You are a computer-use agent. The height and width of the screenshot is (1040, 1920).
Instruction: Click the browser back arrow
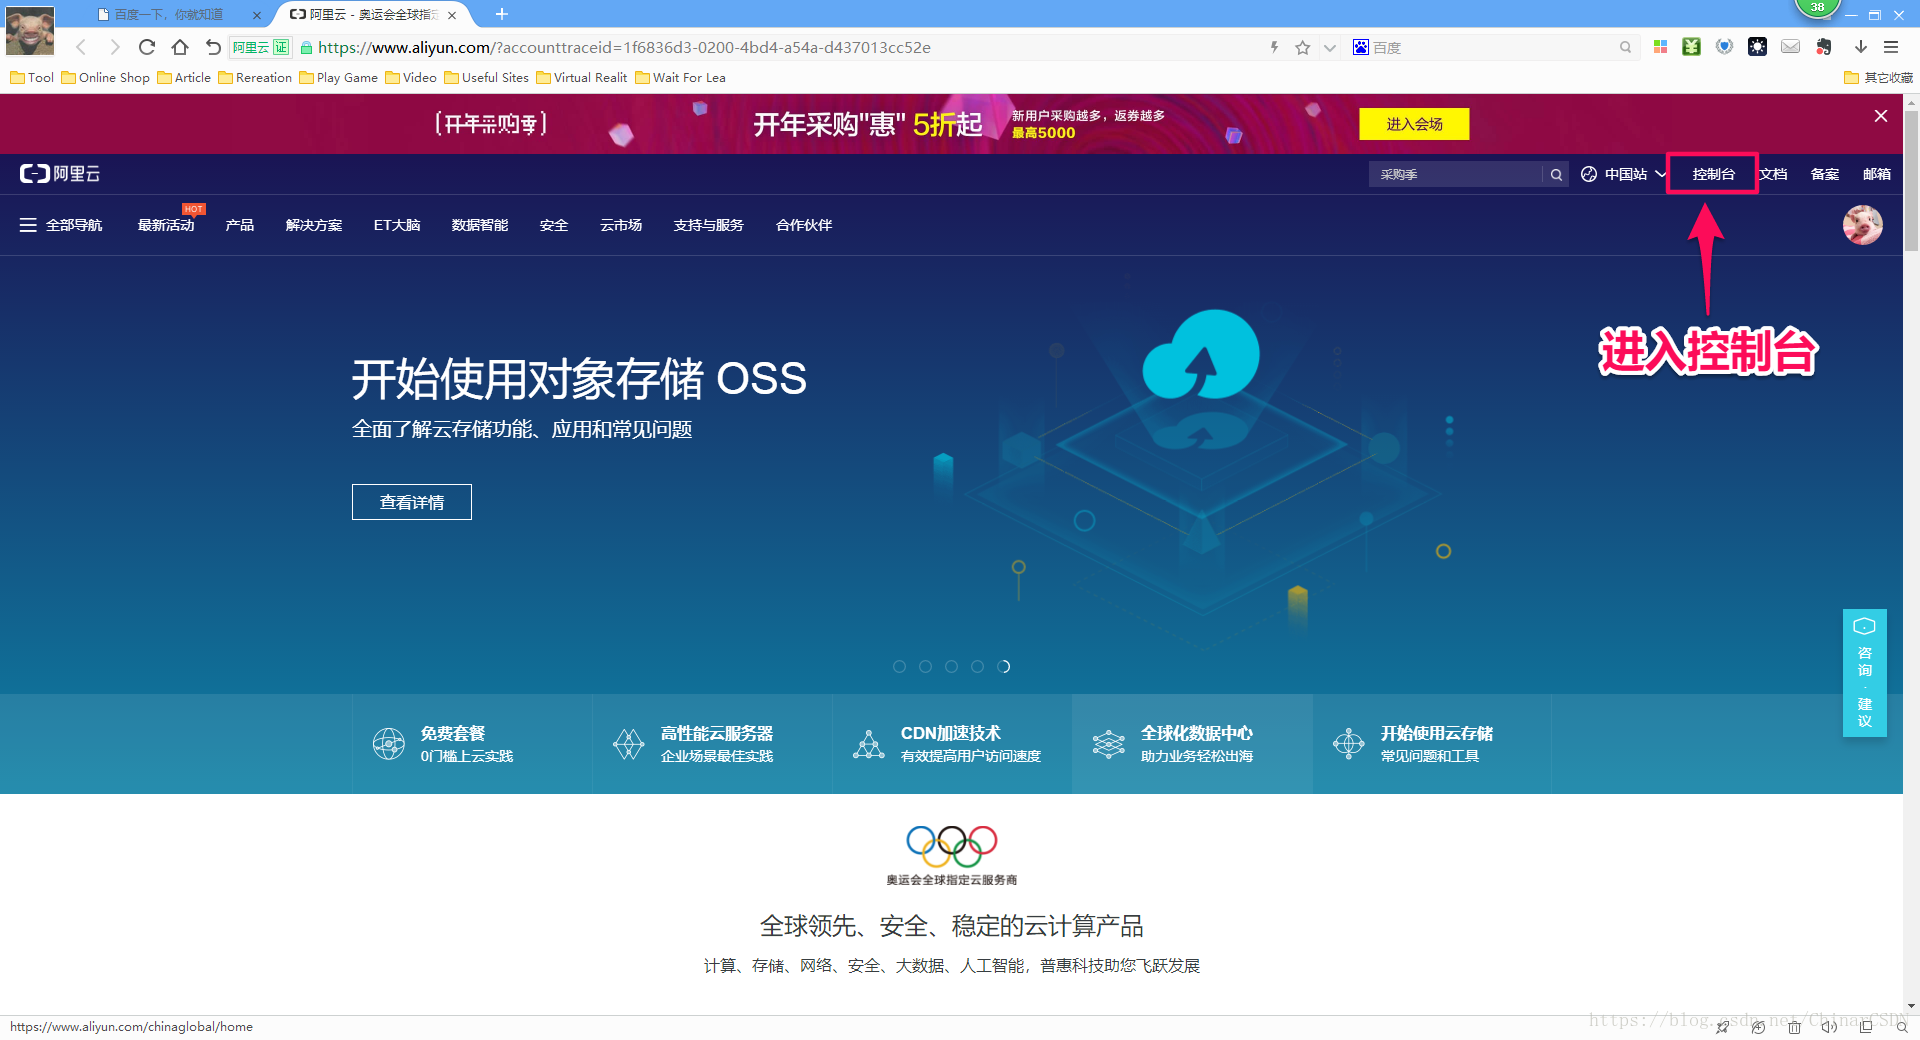[x=82, y=47]
